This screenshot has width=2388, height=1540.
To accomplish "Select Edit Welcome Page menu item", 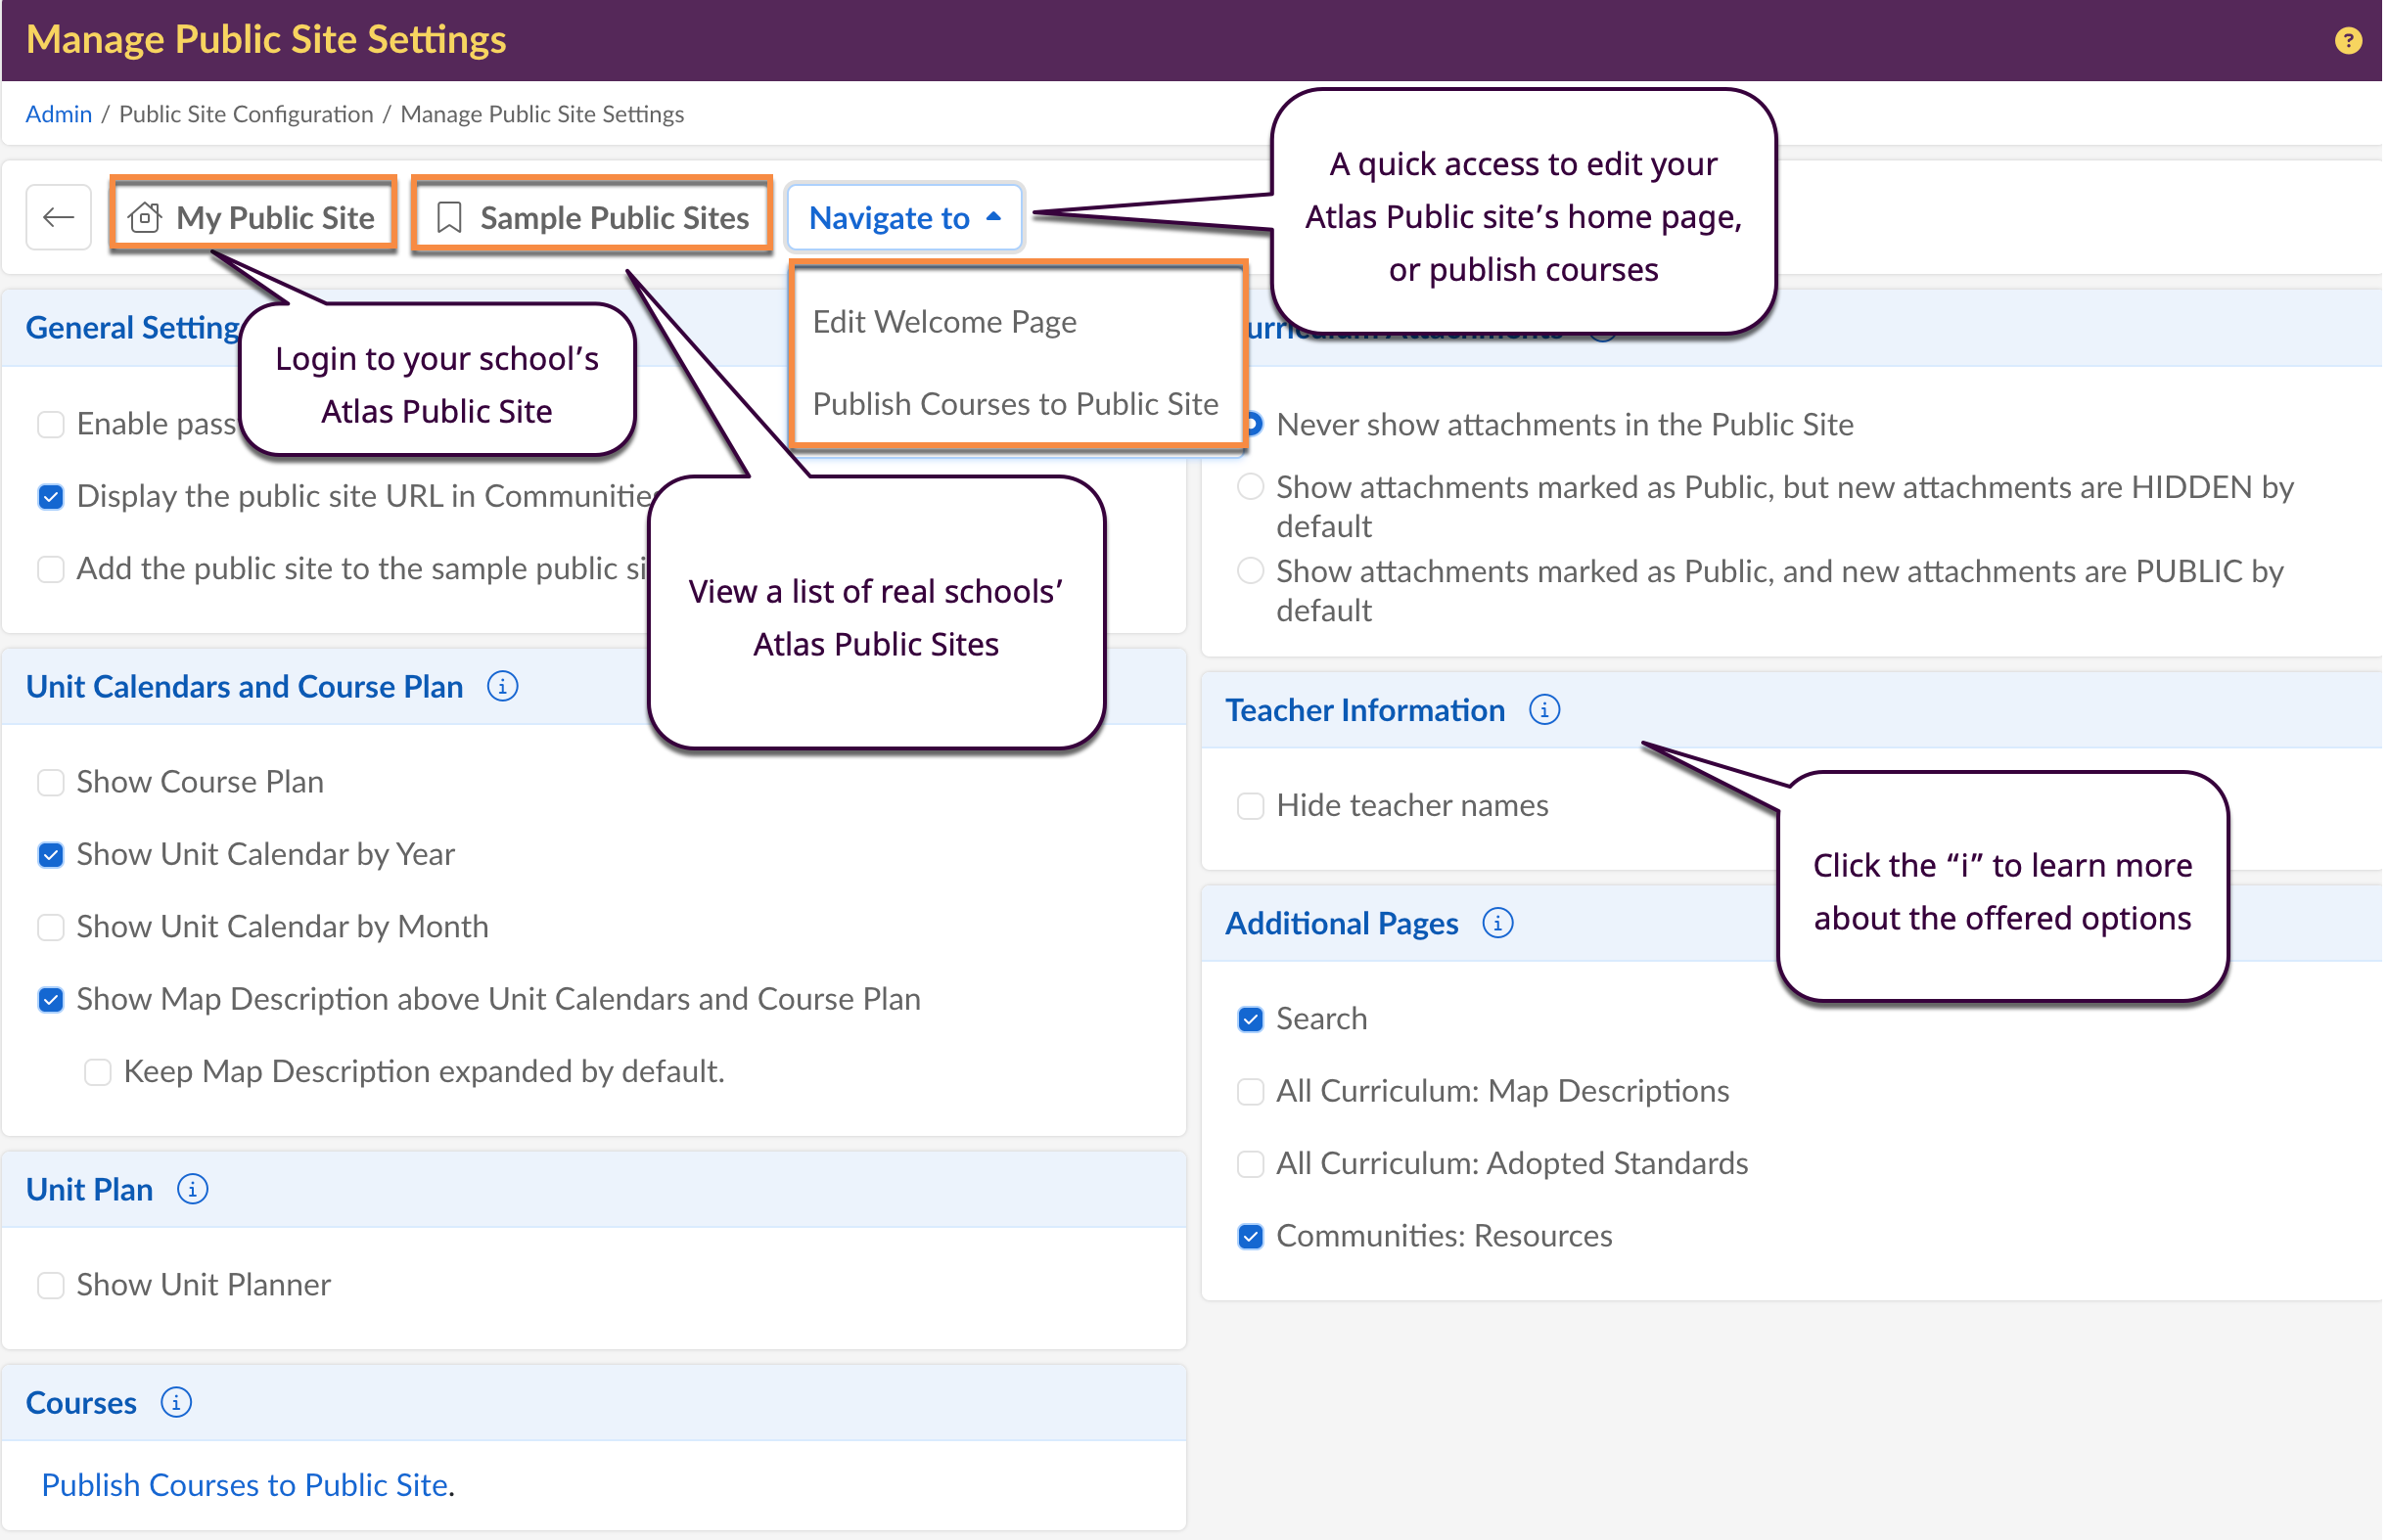I will 944,322.
